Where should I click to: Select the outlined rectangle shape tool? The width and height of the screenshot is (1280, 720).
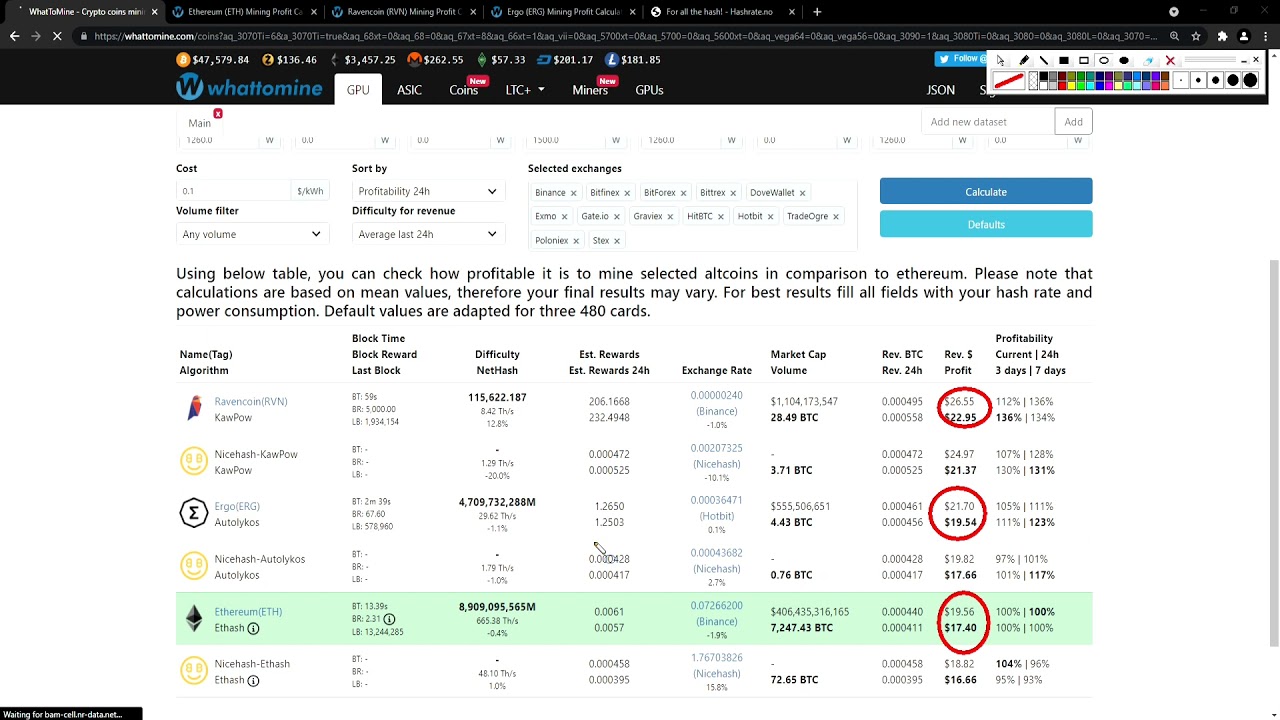pos(1084,60)
